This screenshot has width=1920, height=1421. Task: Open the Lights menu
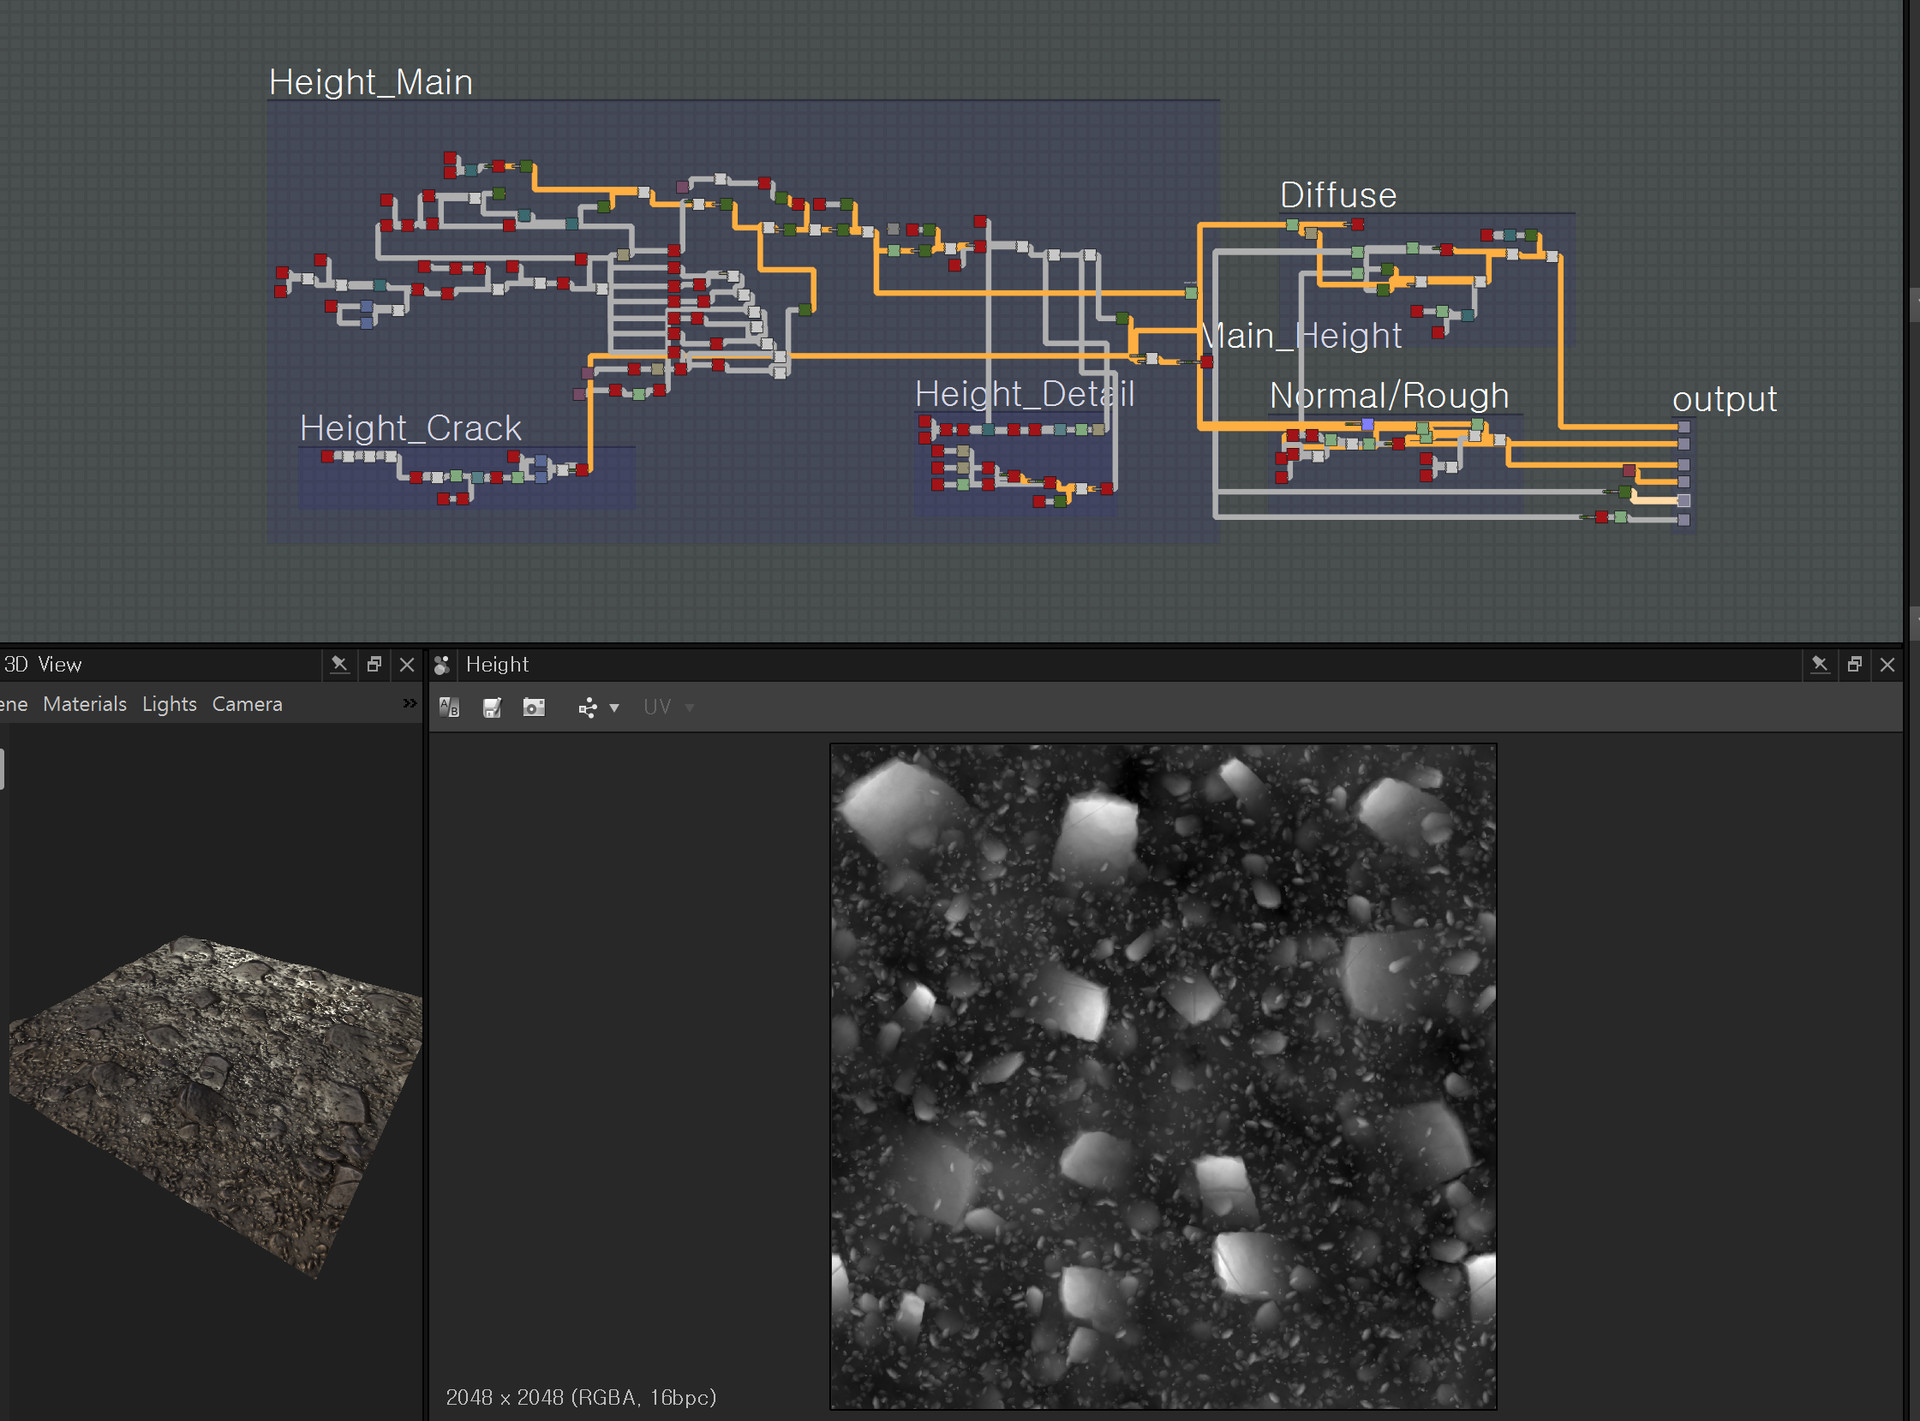point(169,704)
